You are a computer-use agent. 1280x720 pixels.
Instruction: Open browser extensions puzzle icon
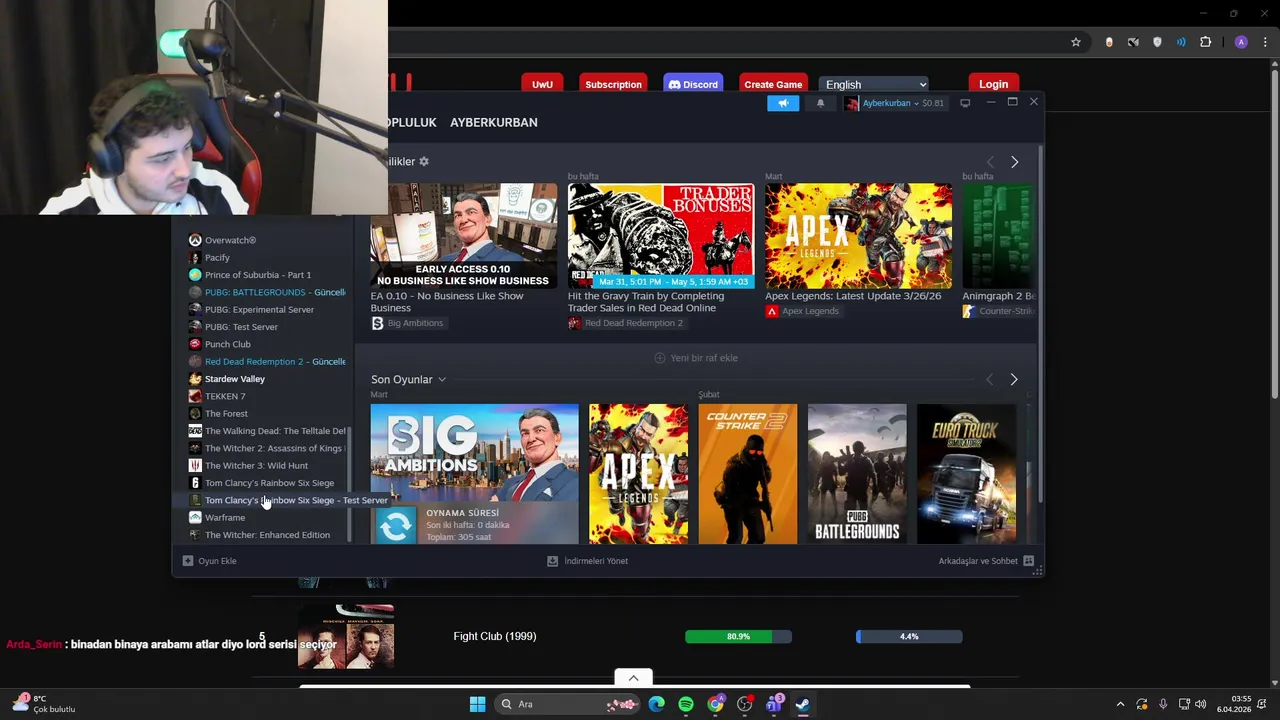(x=1205, y=42)
